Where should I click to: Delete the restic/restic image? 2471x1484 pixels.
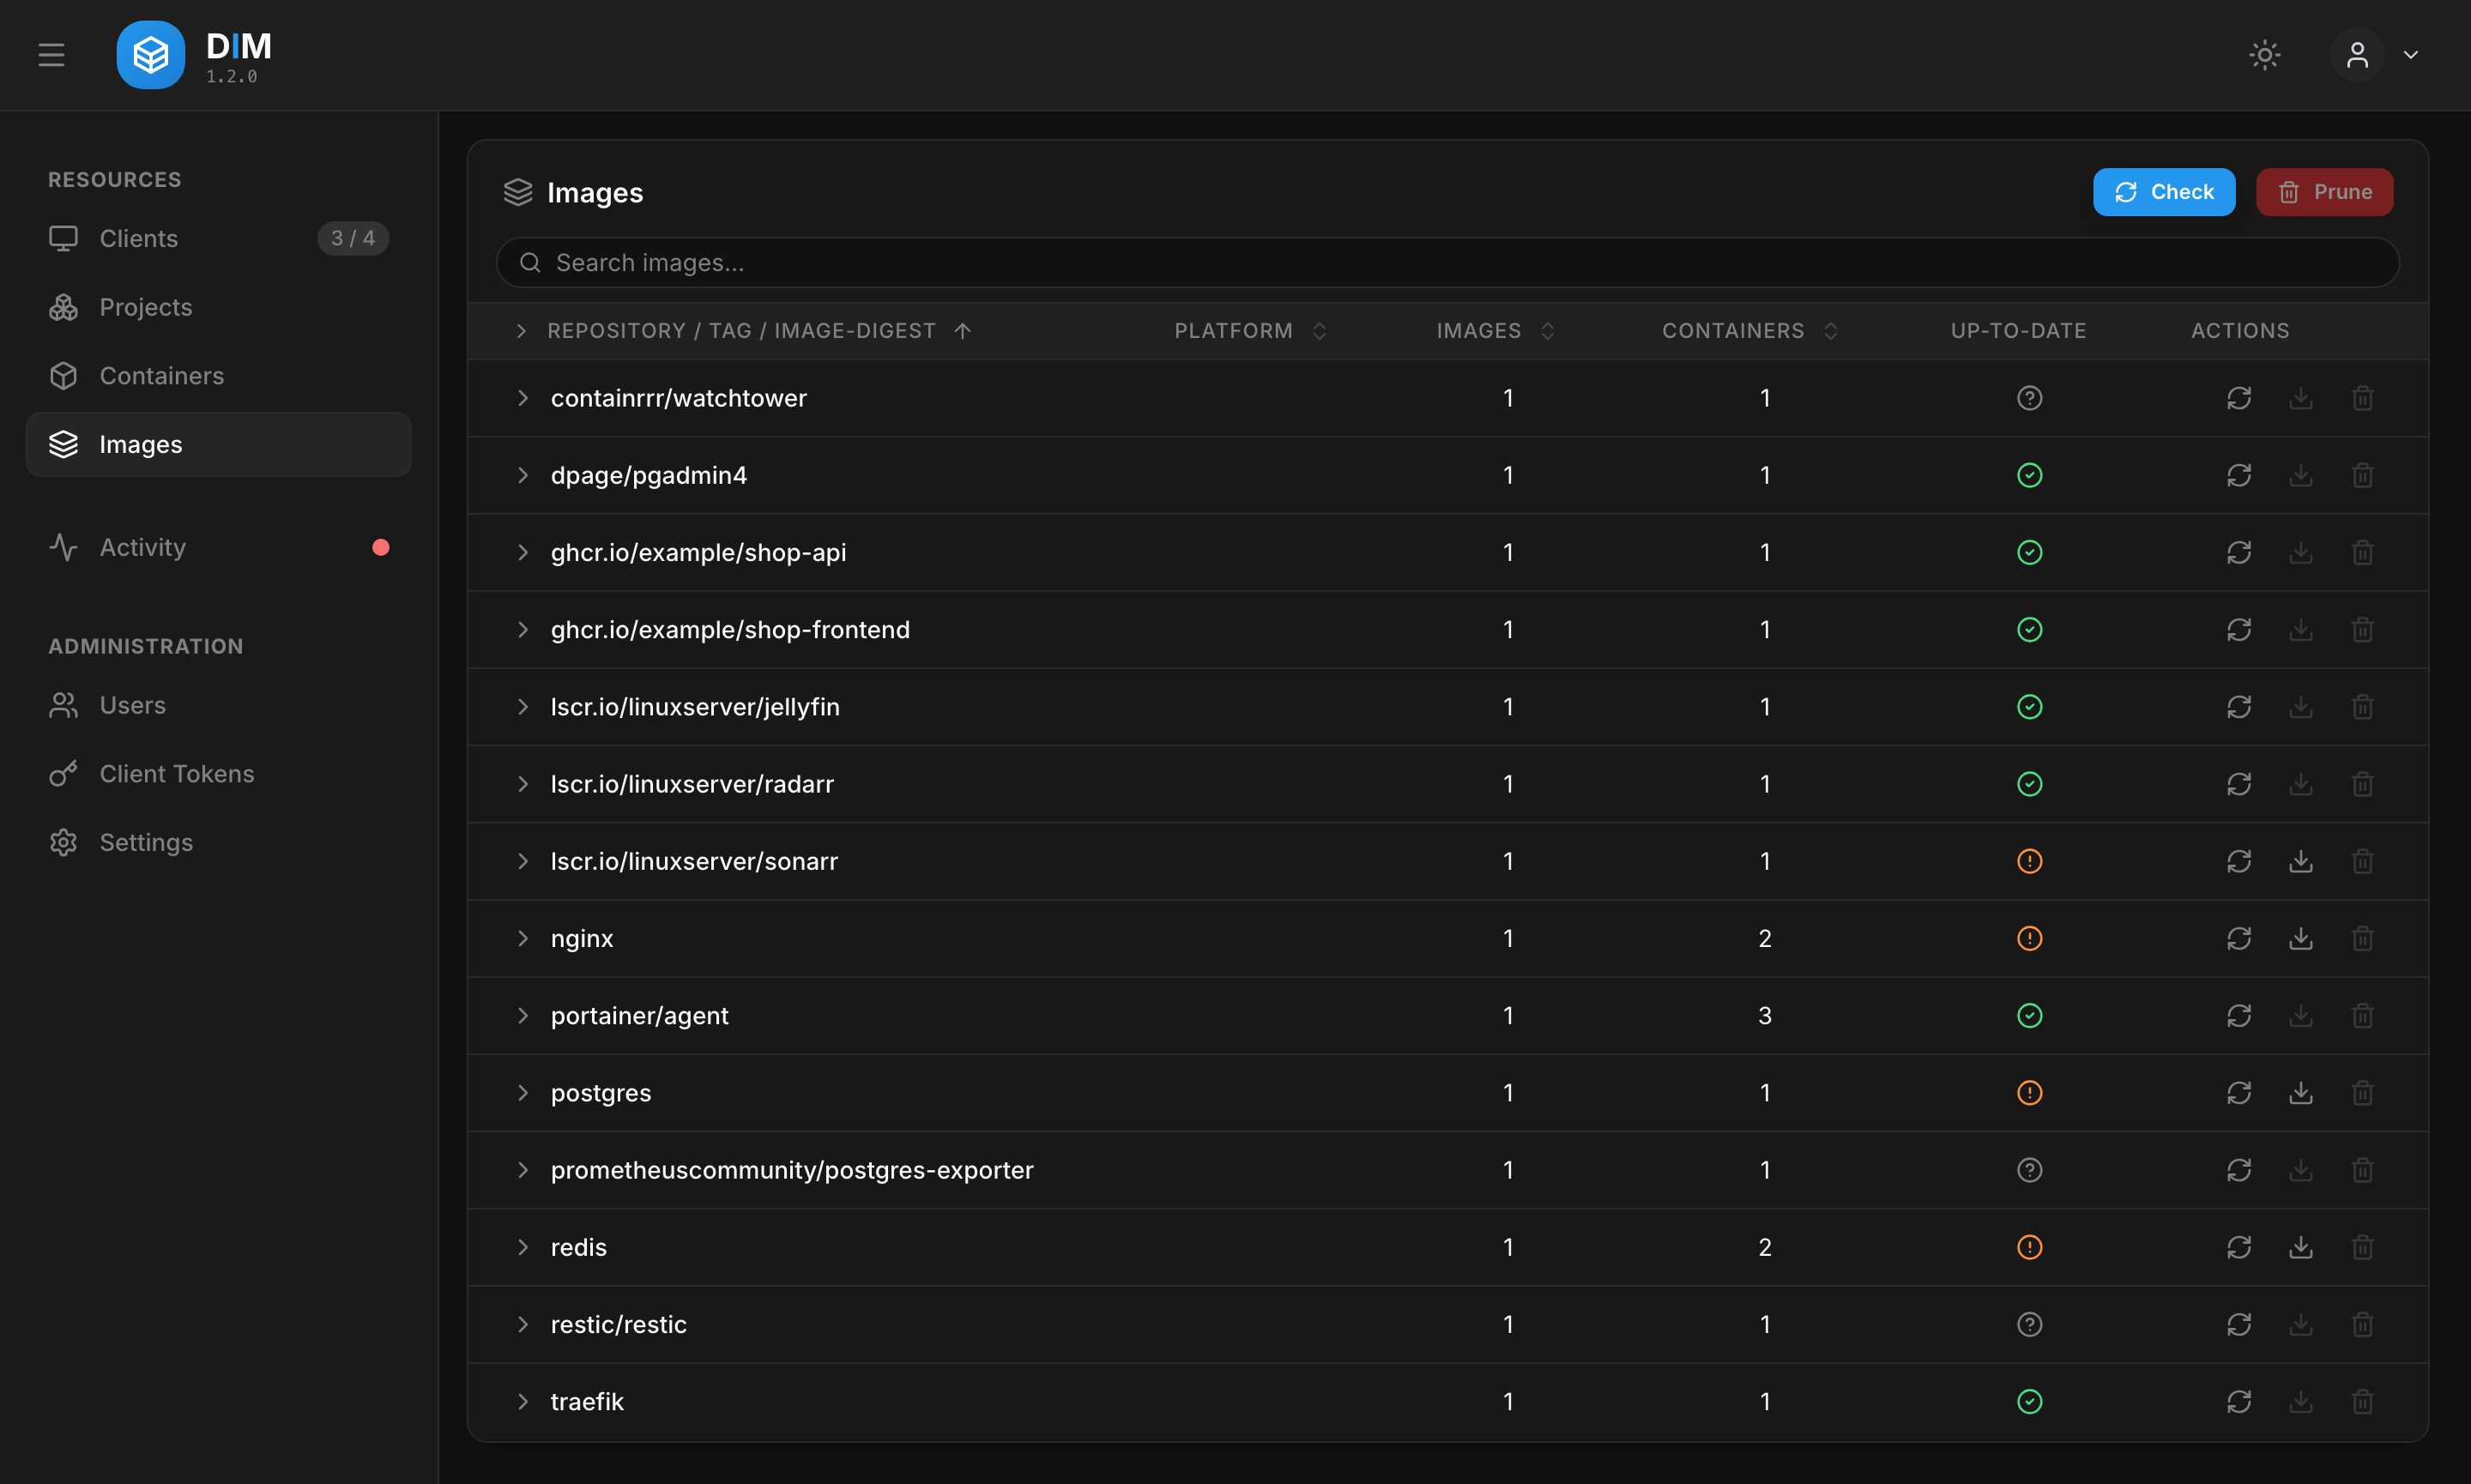coord(2362,1324)
